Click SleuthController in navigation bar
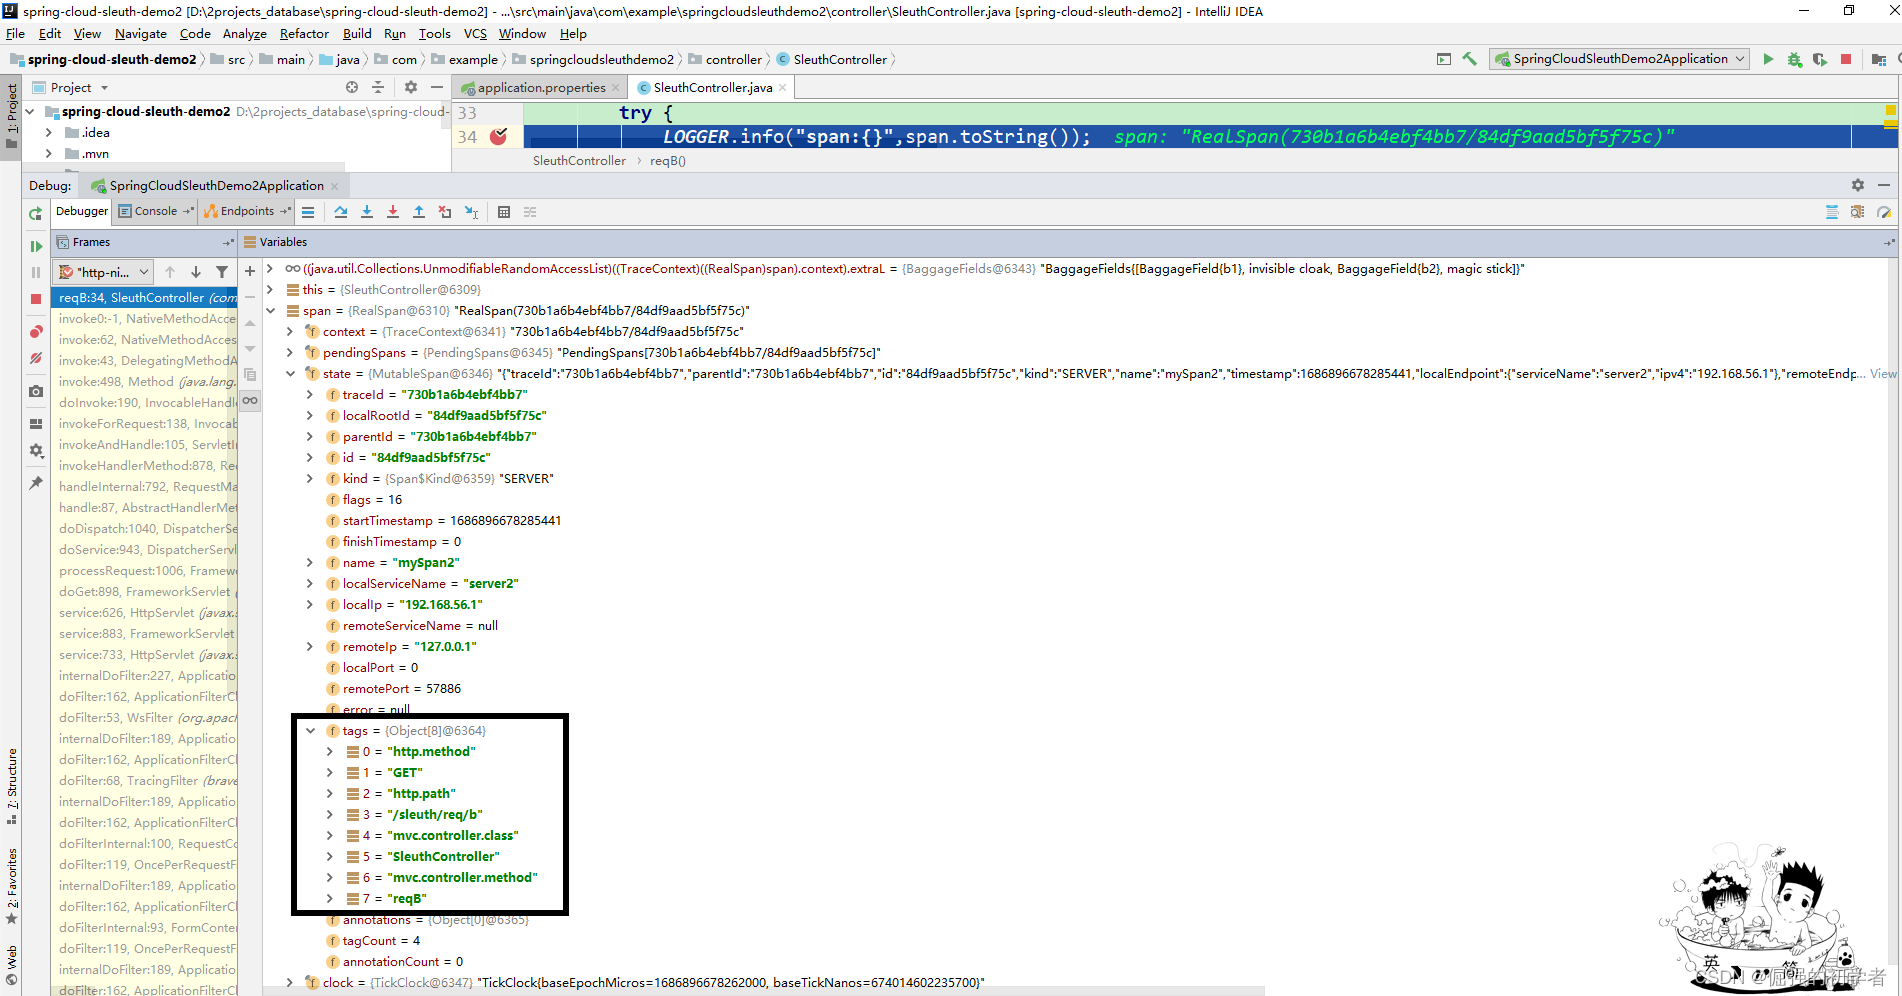The image size is (1902, 996). 840,59
